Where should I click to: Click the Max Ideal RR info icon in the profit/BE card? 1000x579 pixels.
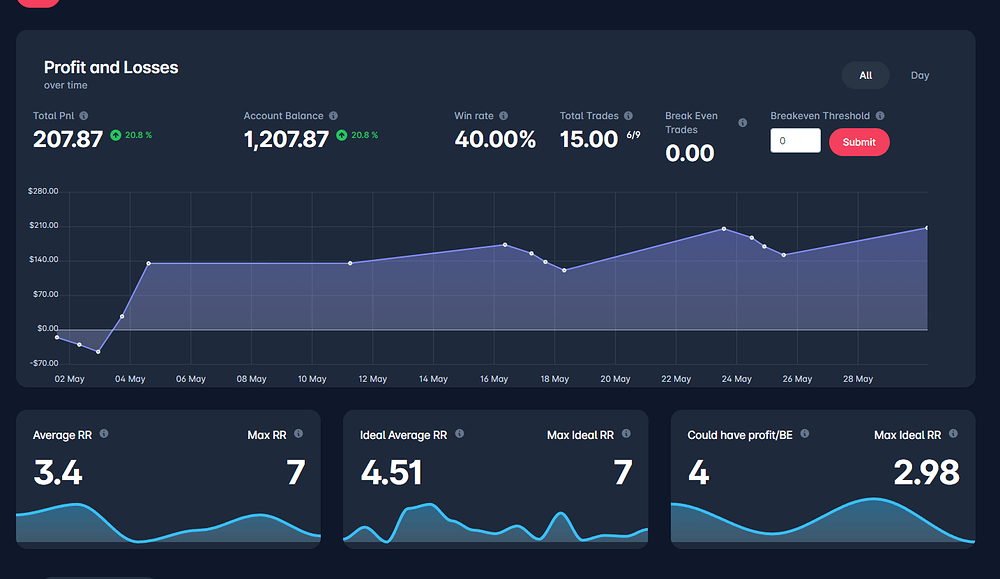(x=953, y=434)
